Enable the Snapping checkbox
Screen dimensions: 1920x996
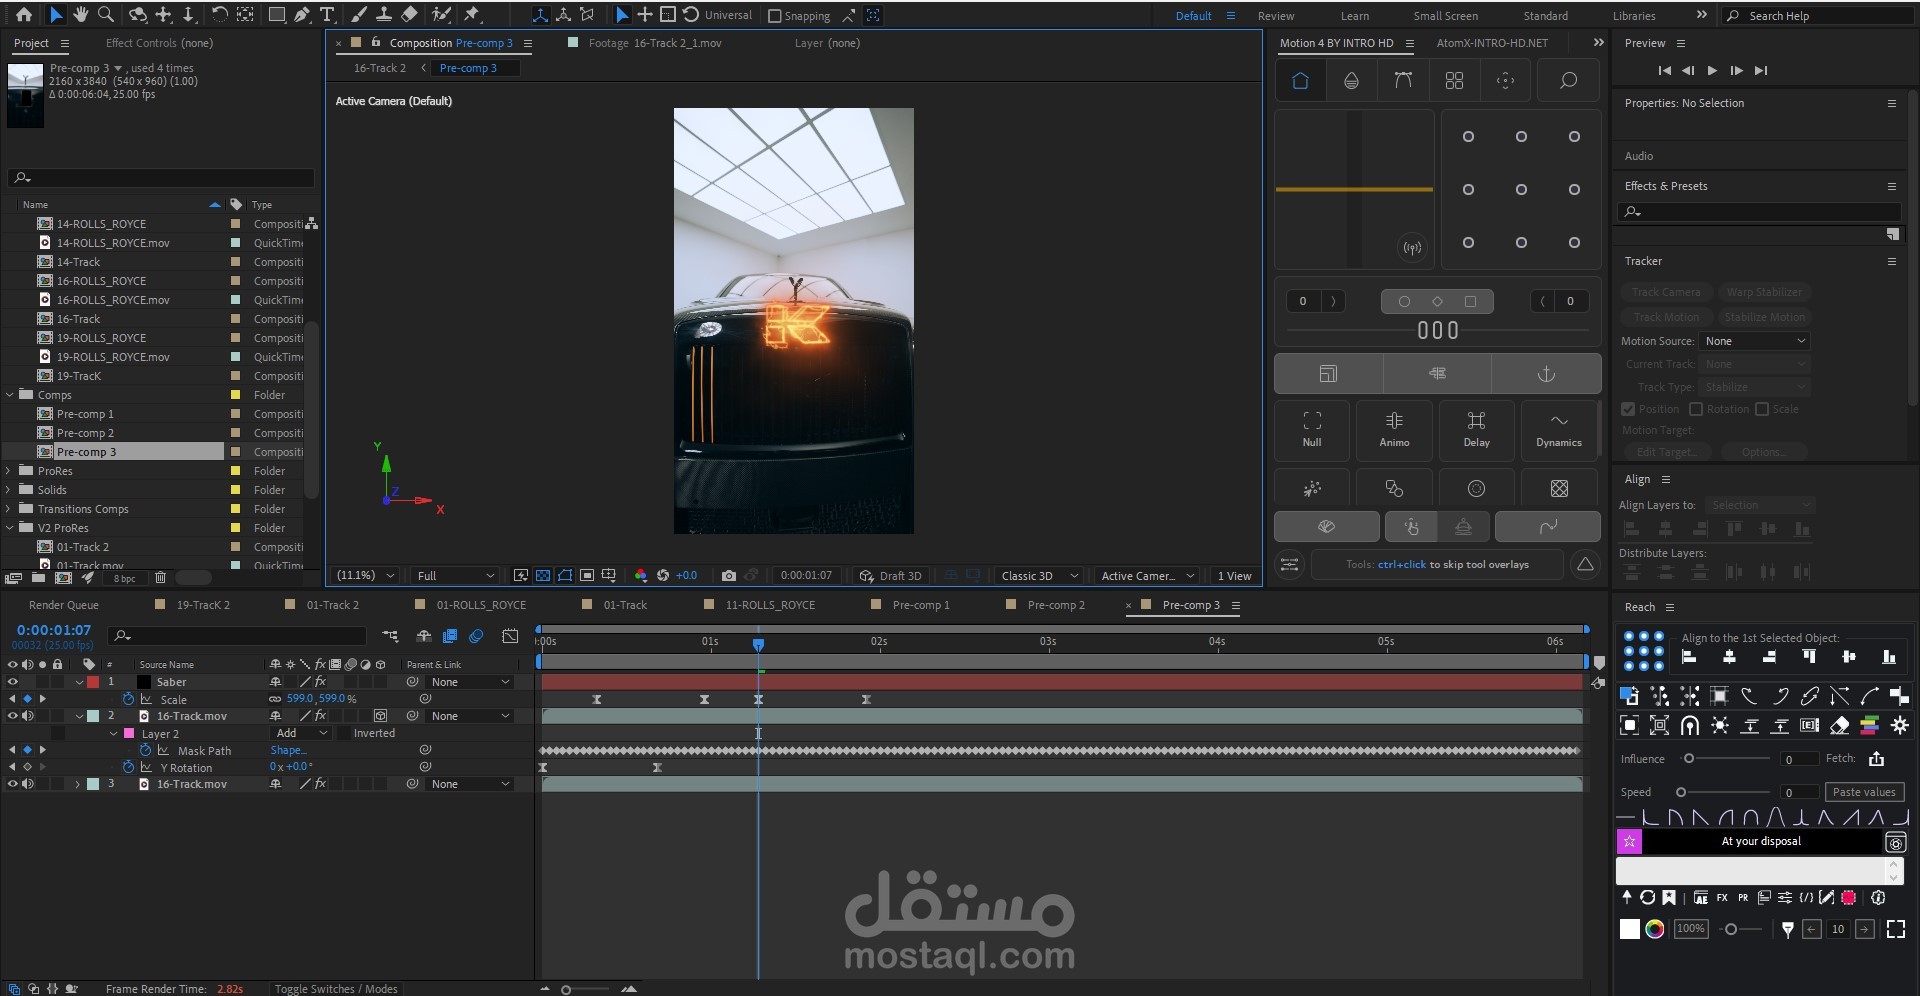774,16
